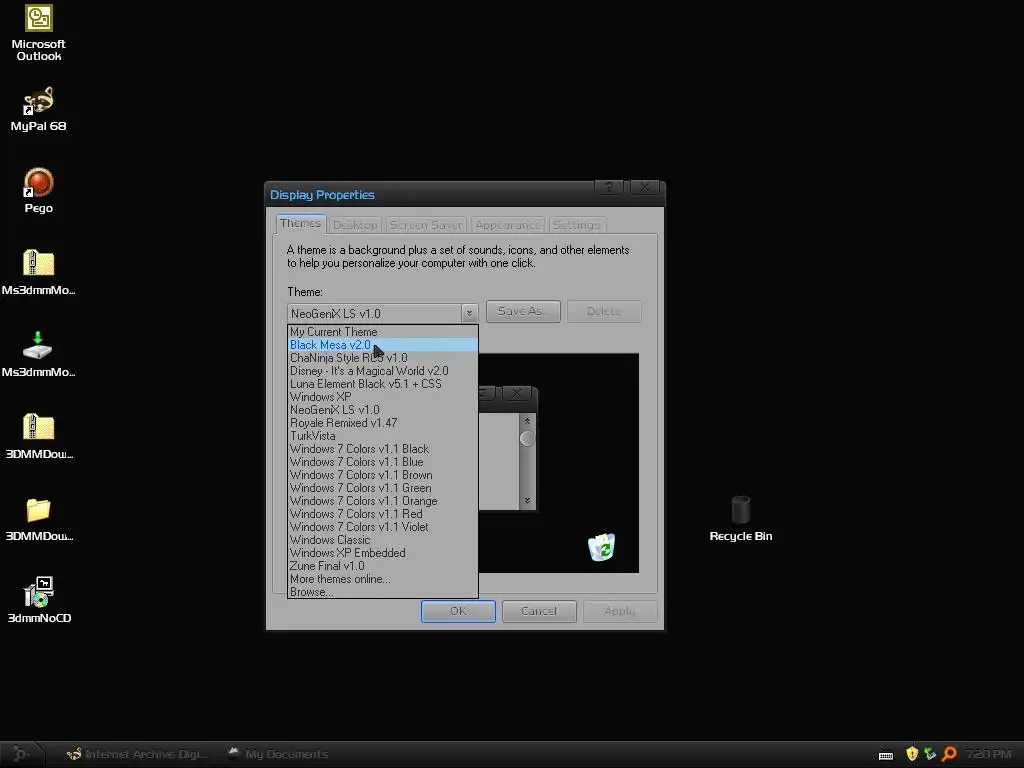Choose Disney It's a Magical World theme
Screen dimensions: 1024x768
(383, 371)
